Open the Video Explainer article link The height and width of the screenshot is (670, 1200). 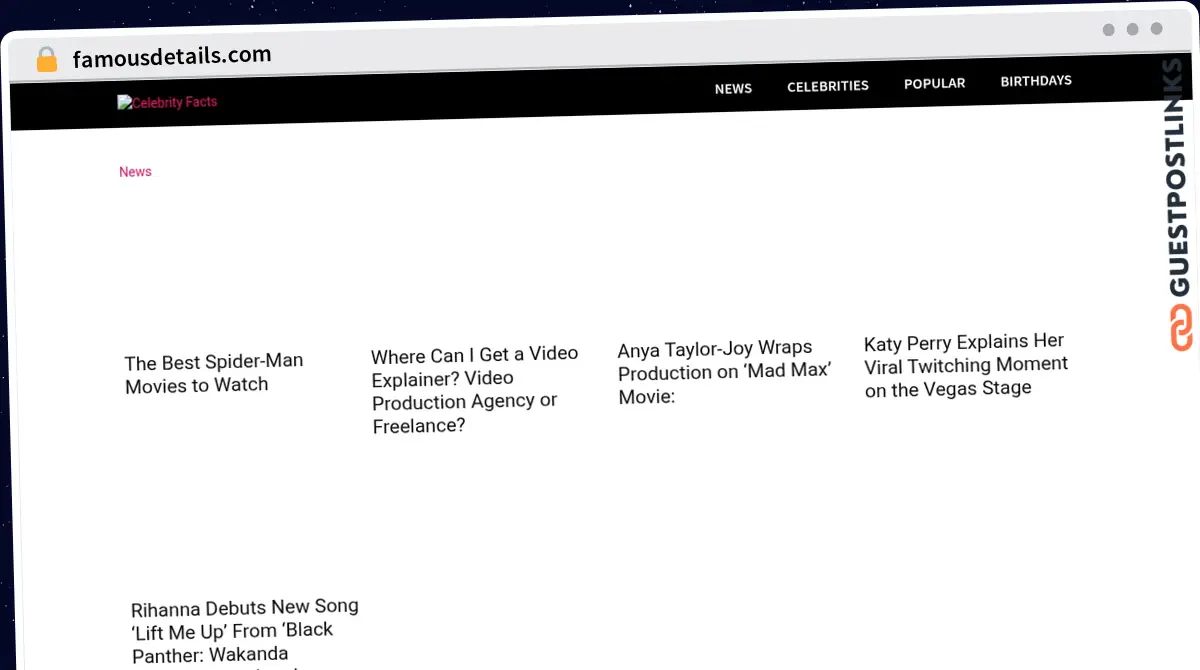(x=475, y=390)
